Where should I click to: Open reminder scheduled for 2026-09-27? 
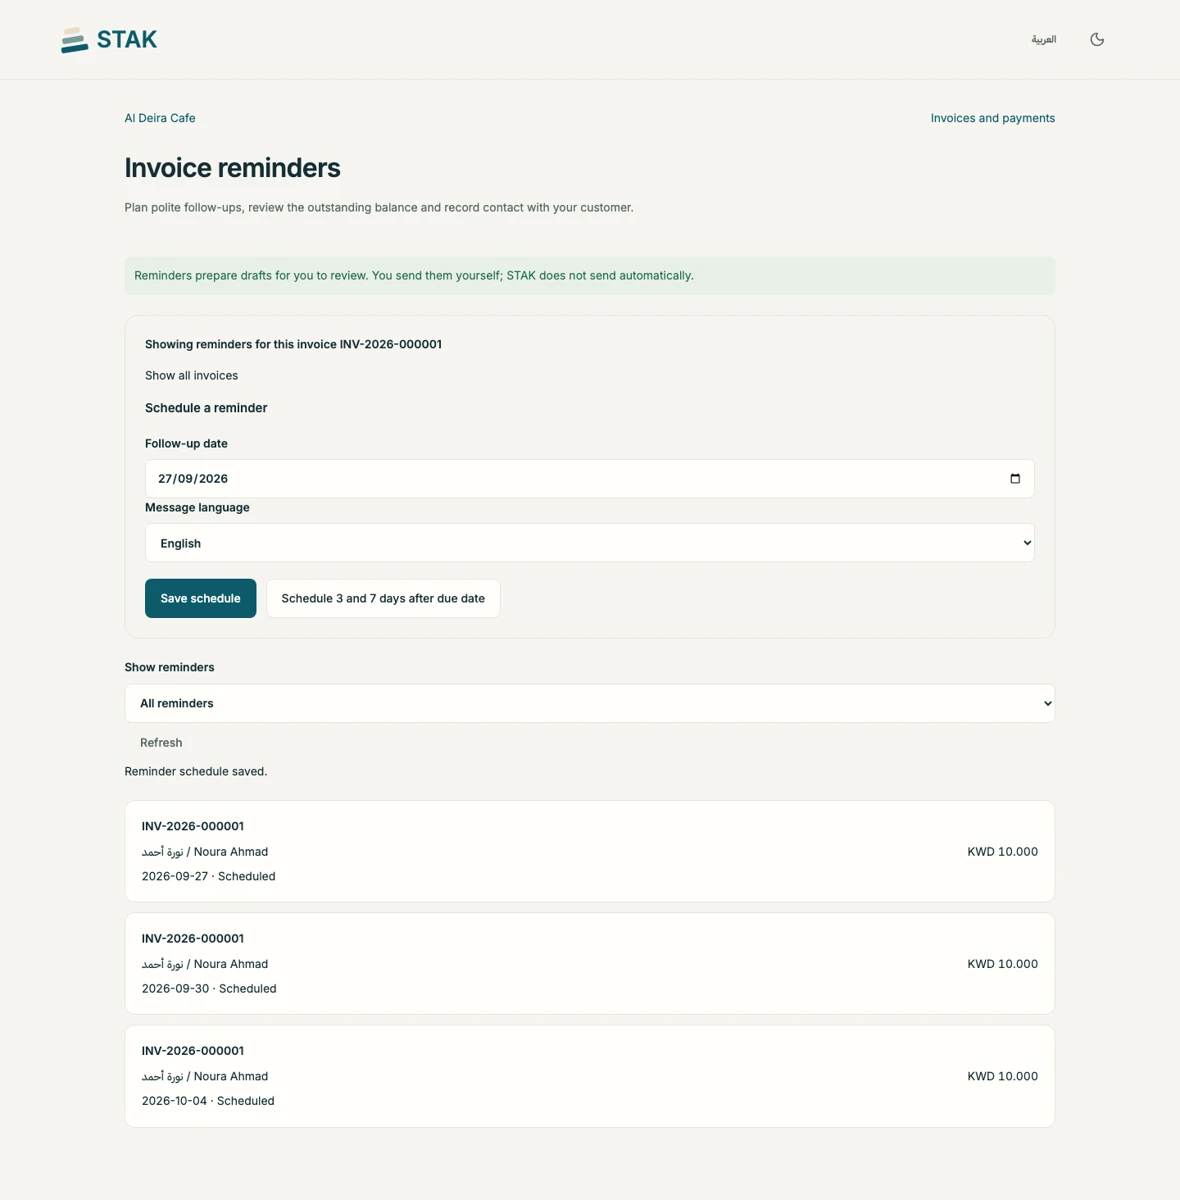coord(590,851)
